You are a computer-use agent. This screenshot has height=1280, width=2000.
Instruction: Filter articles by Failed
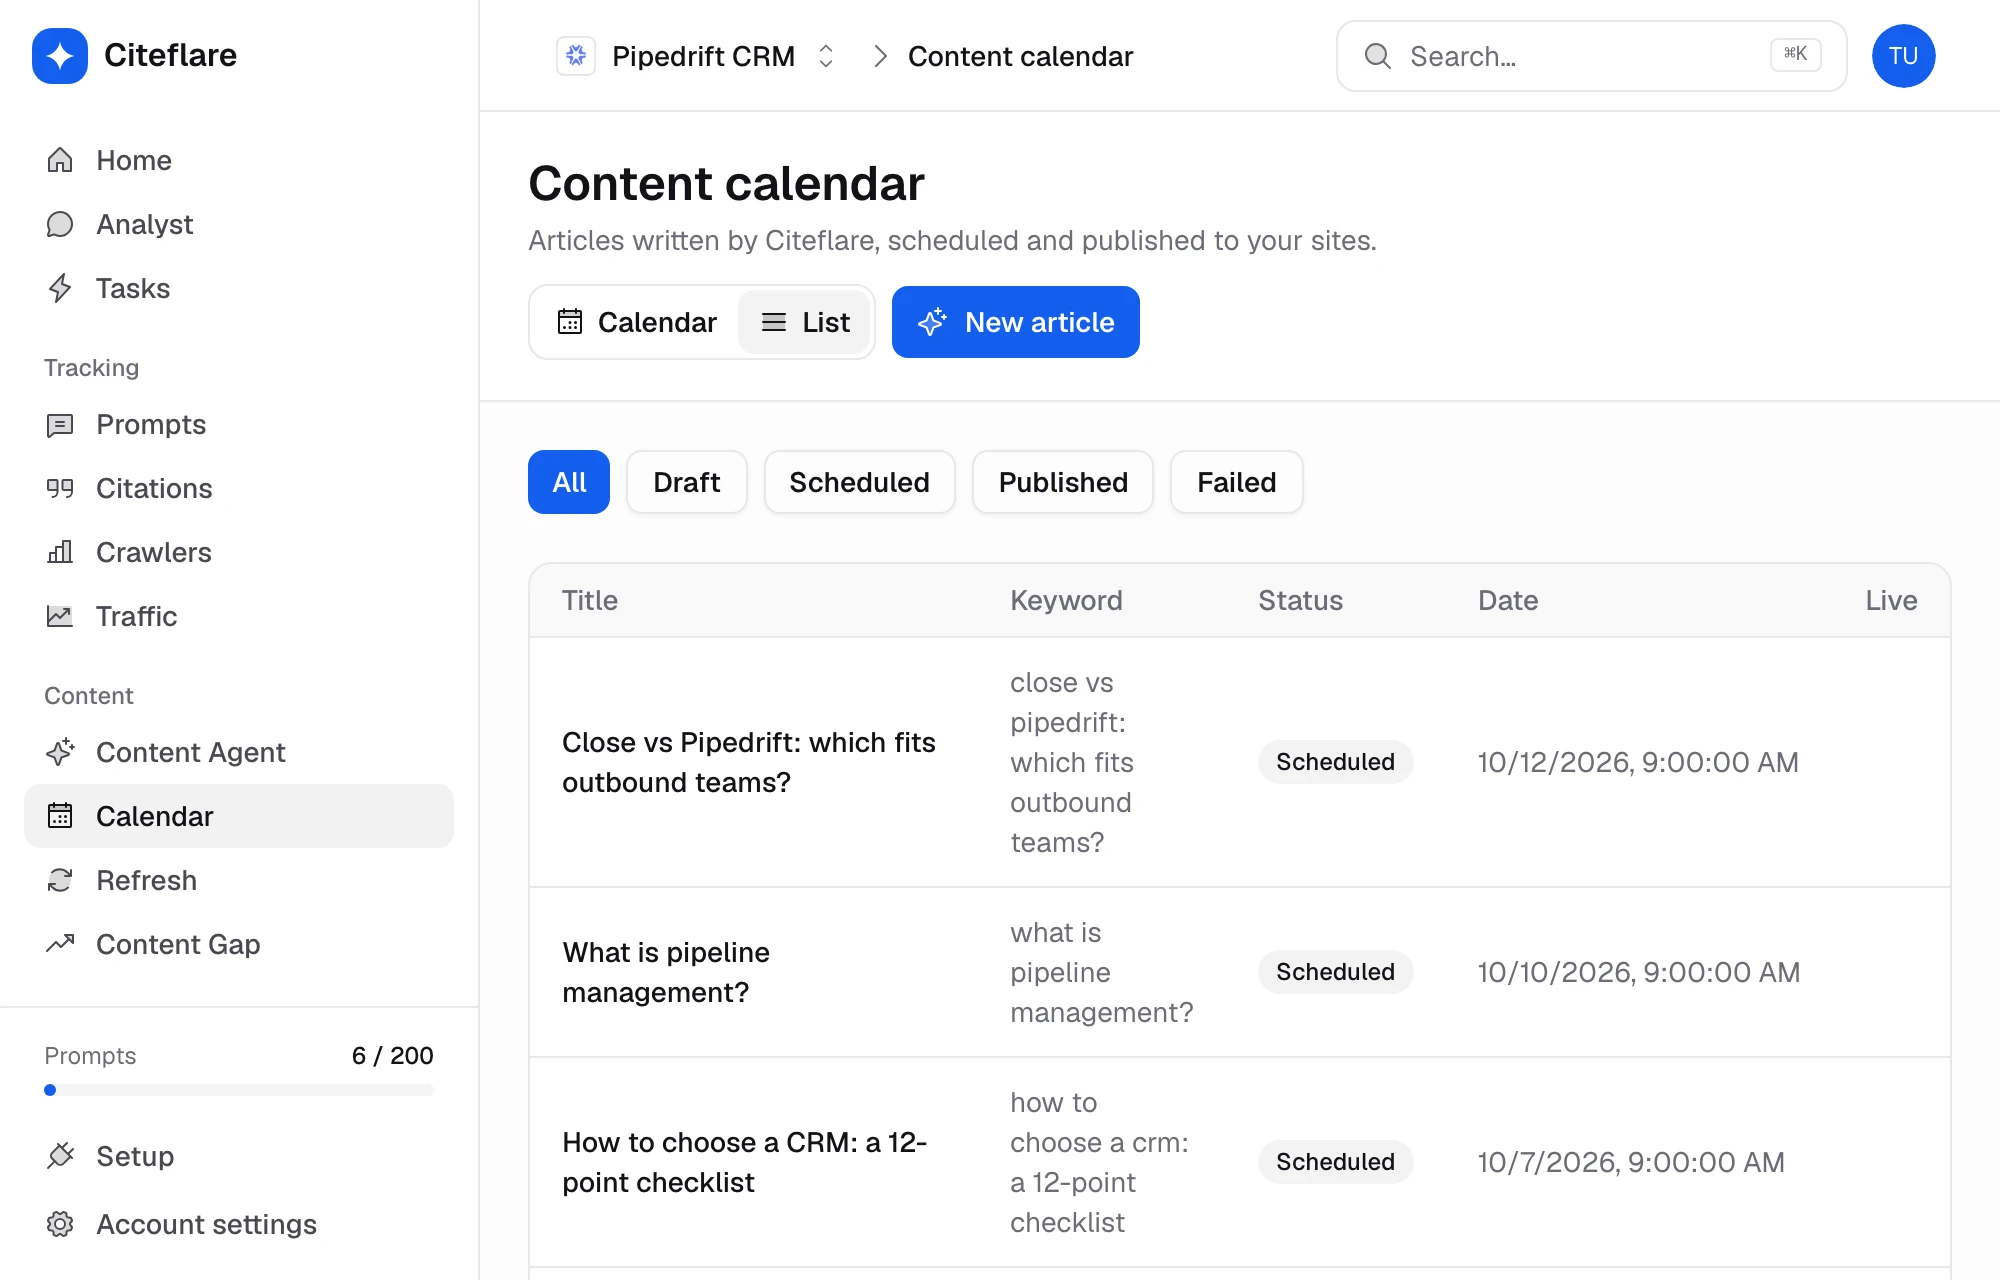[x=1237, y=482]
